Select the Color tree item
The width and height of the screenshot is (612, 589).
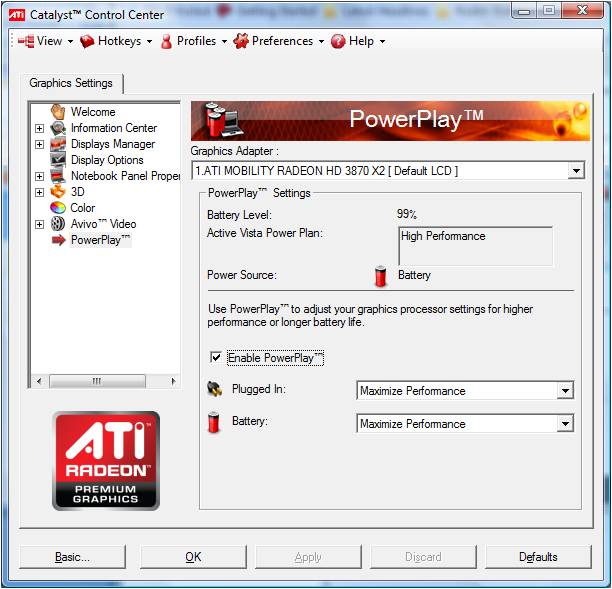tap(82, 208)
